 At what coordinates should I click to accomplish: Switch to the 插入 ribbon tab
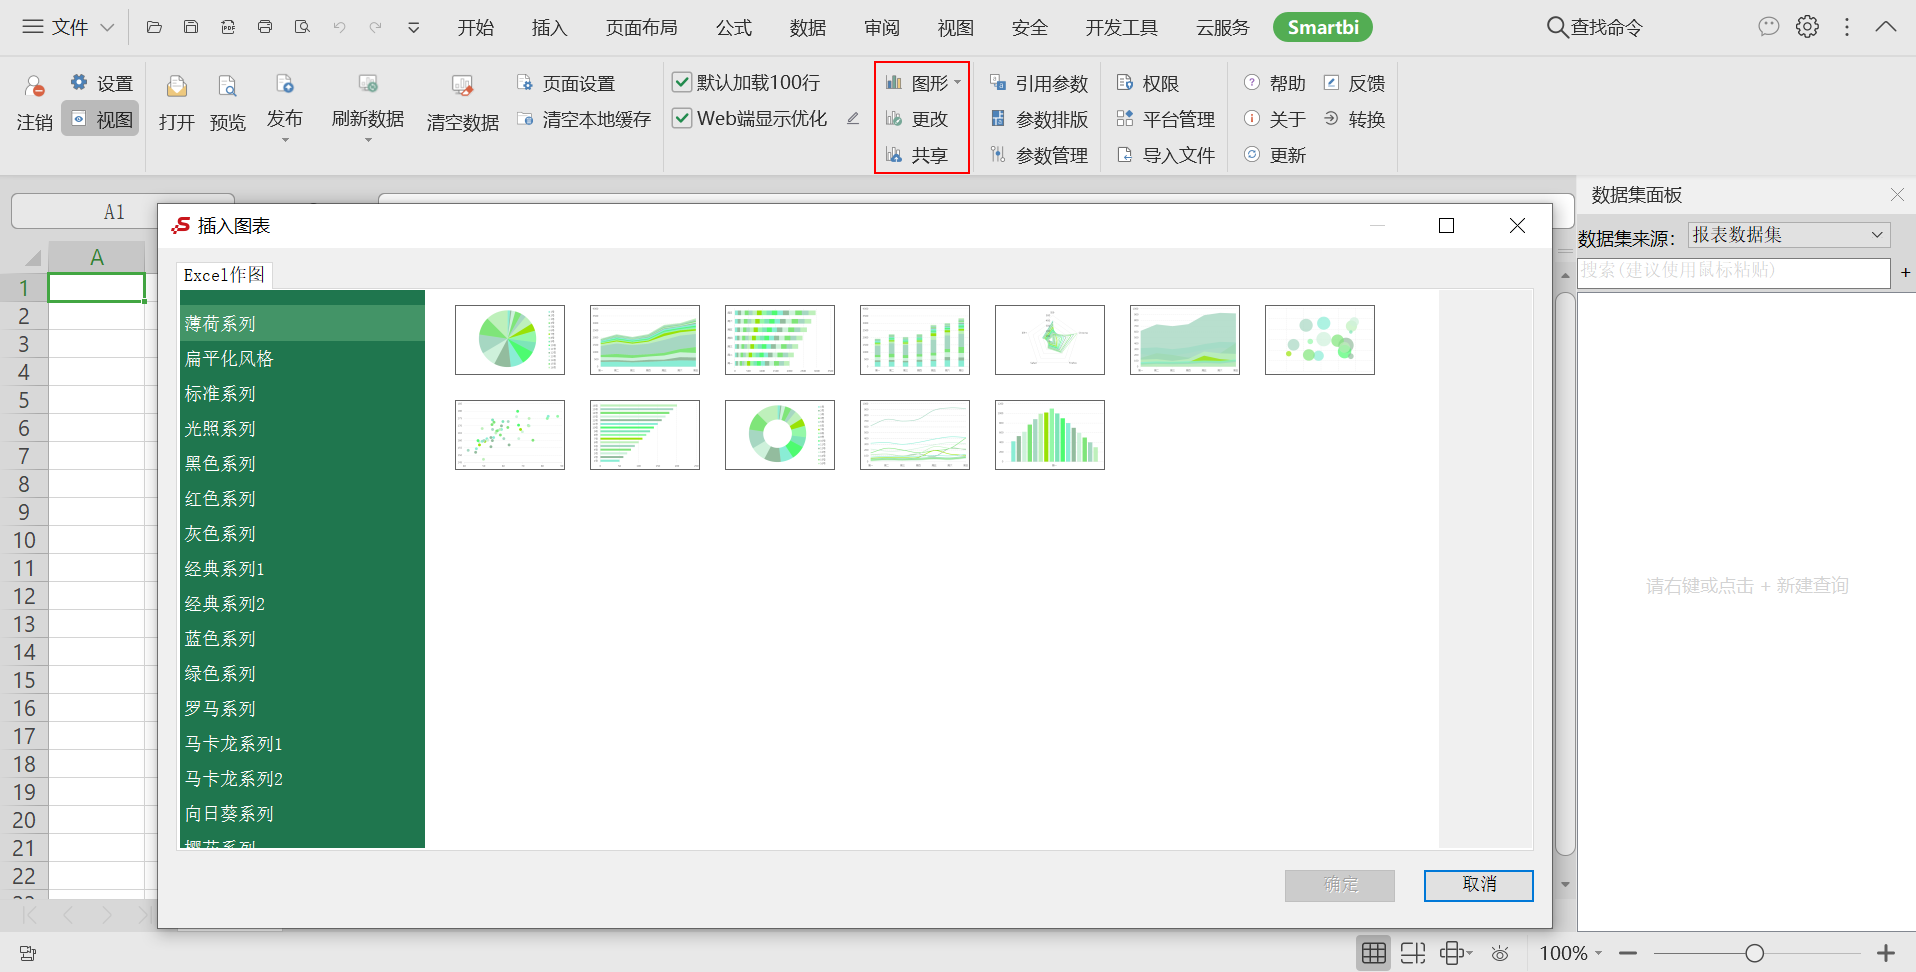point(549,28)
